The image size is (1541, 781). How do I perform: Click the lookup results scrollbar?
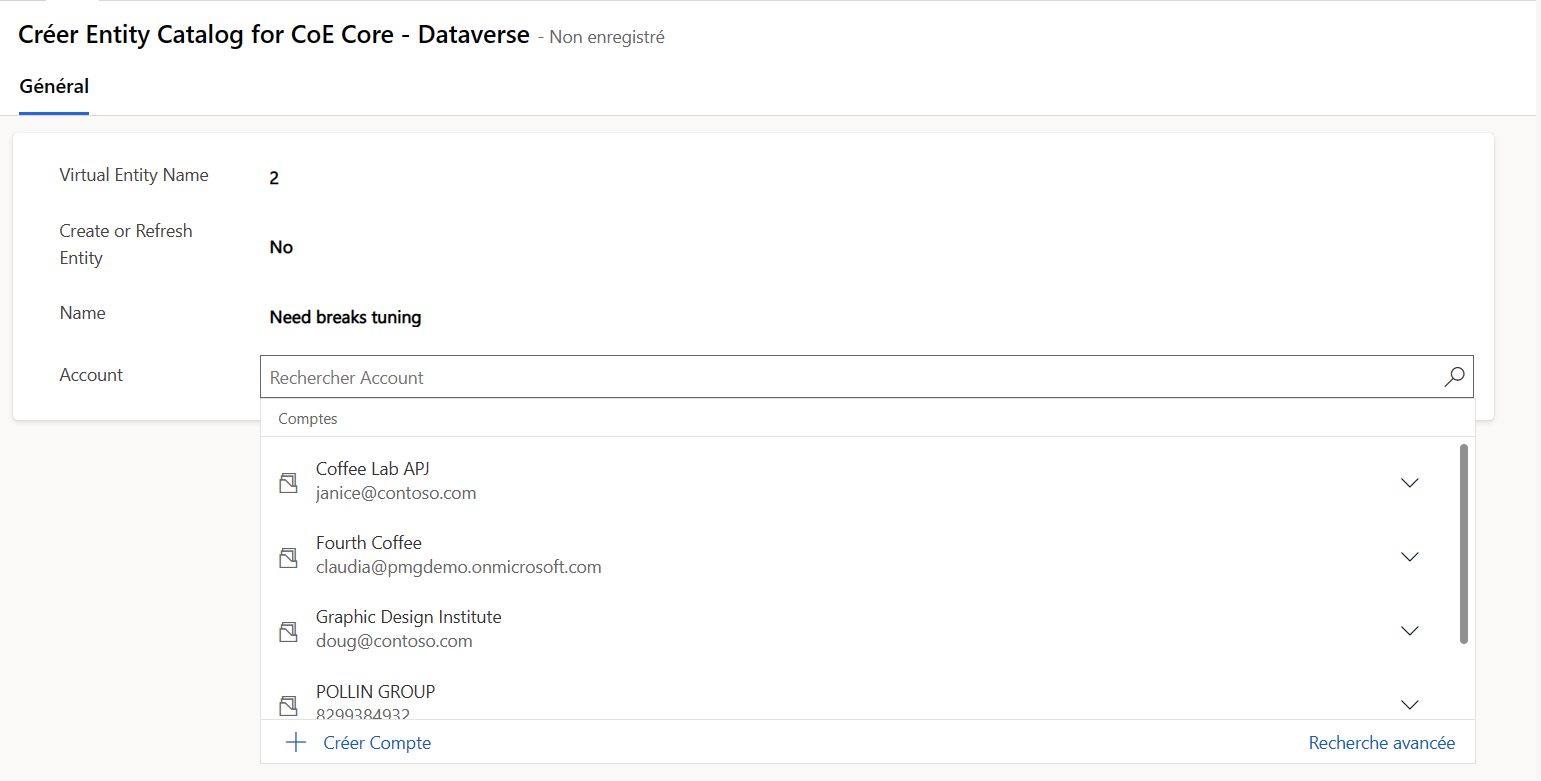(1464, 544)
